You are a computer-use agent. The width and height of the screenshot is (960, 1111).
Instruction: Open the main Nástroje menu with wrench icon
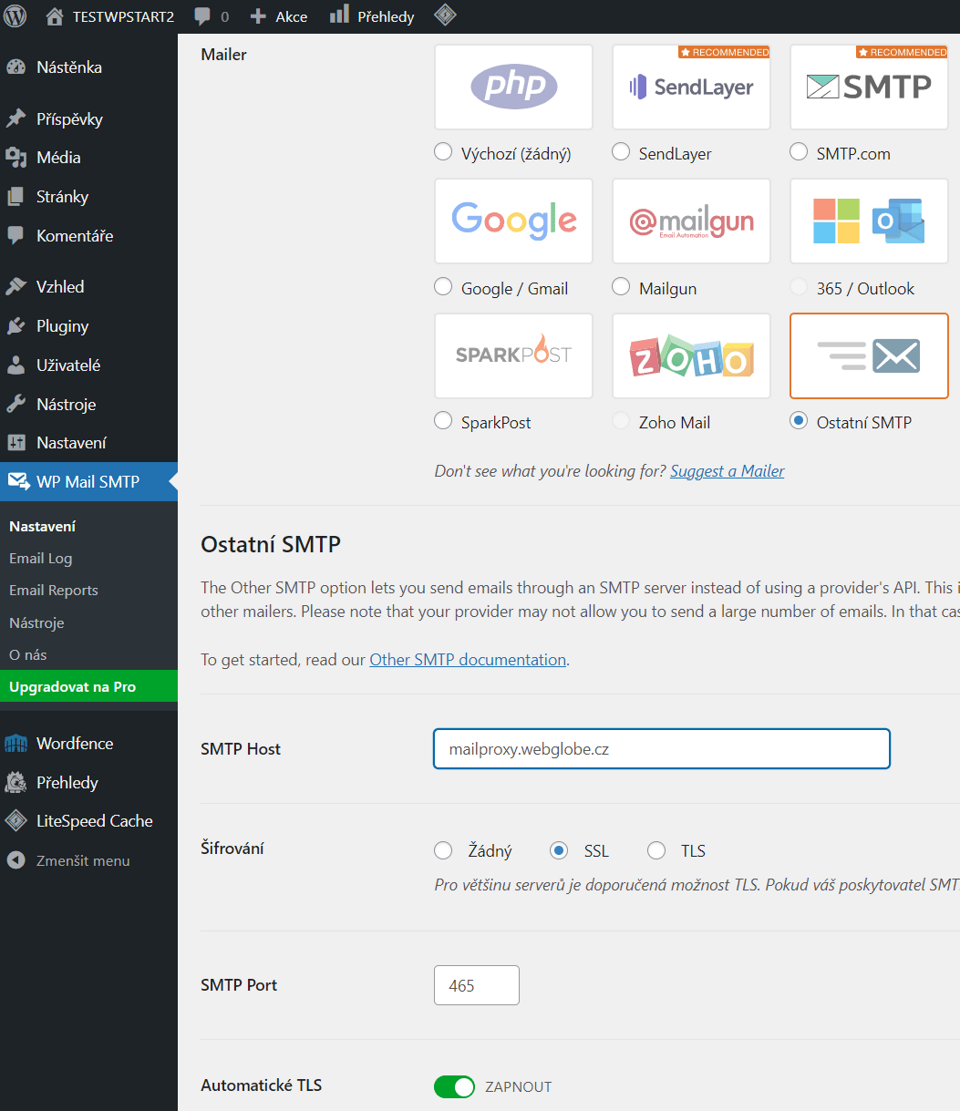coord(89,404)
